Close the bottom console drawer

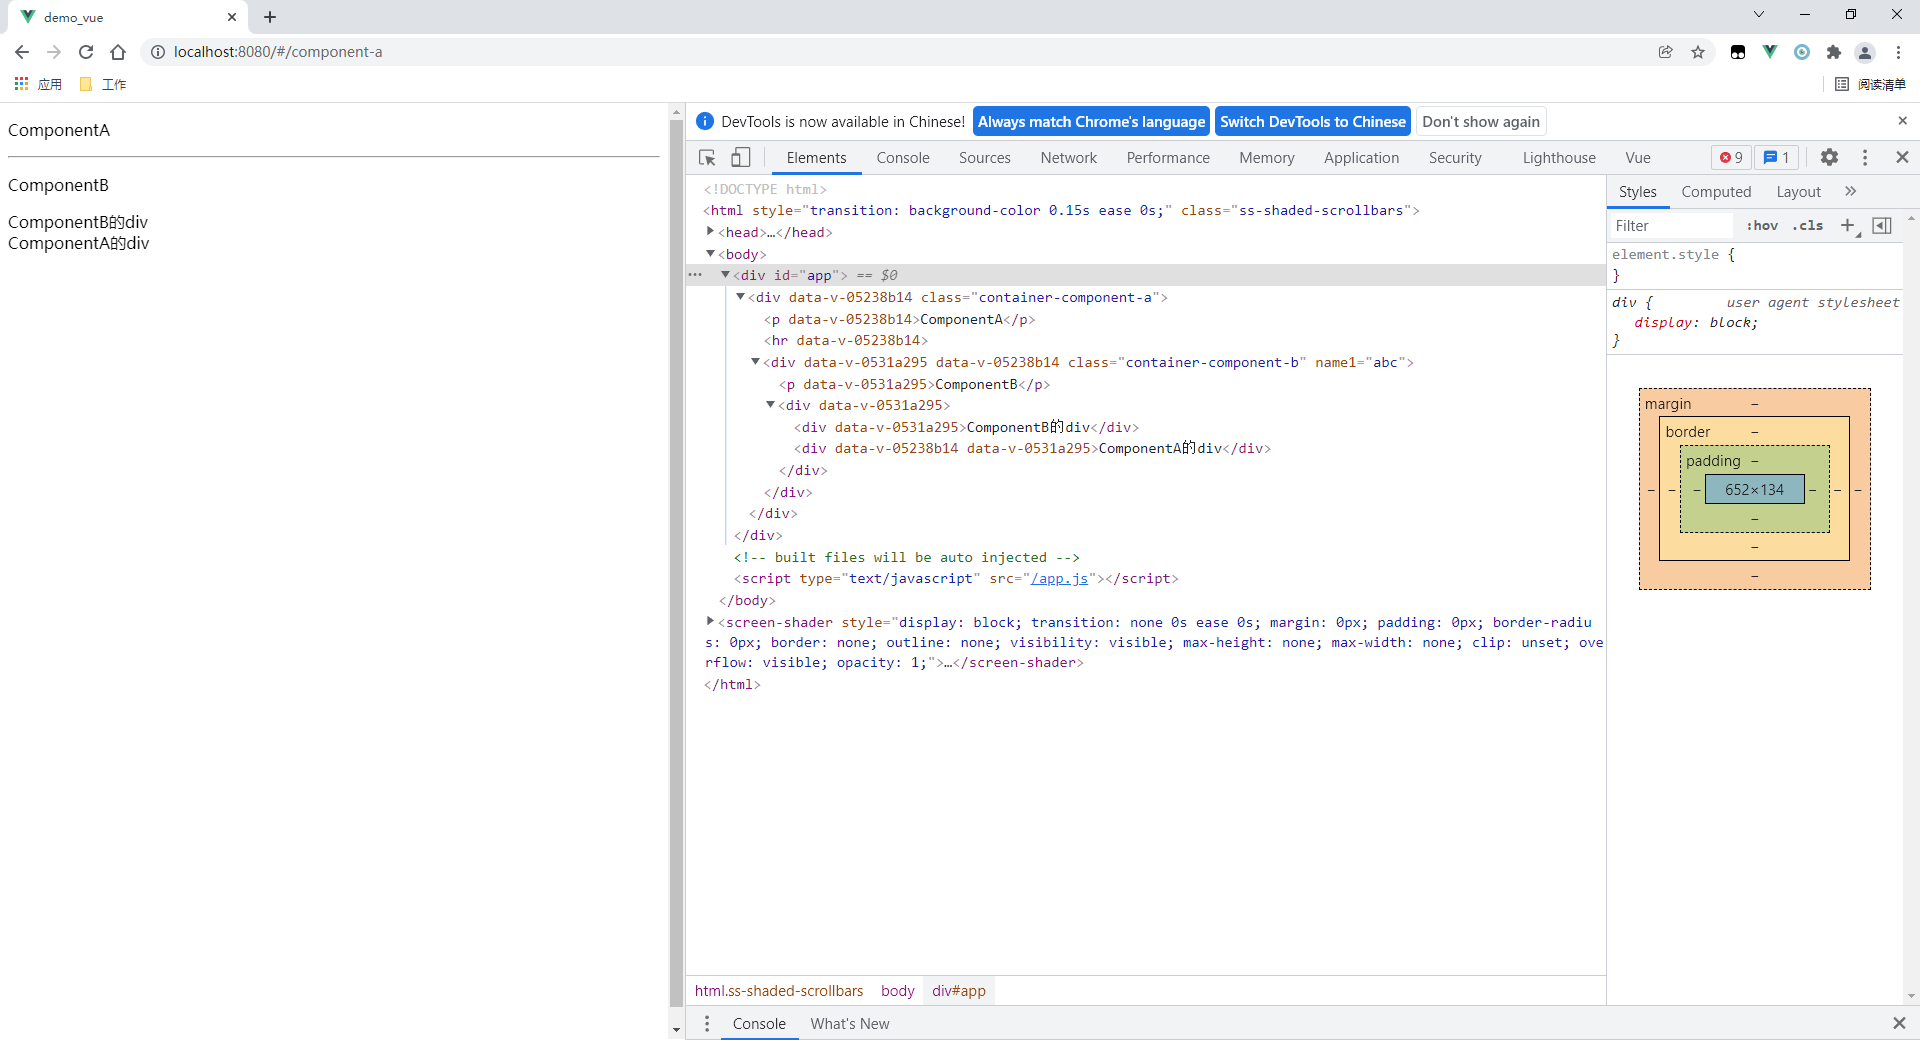(x=1899, y=1023)
